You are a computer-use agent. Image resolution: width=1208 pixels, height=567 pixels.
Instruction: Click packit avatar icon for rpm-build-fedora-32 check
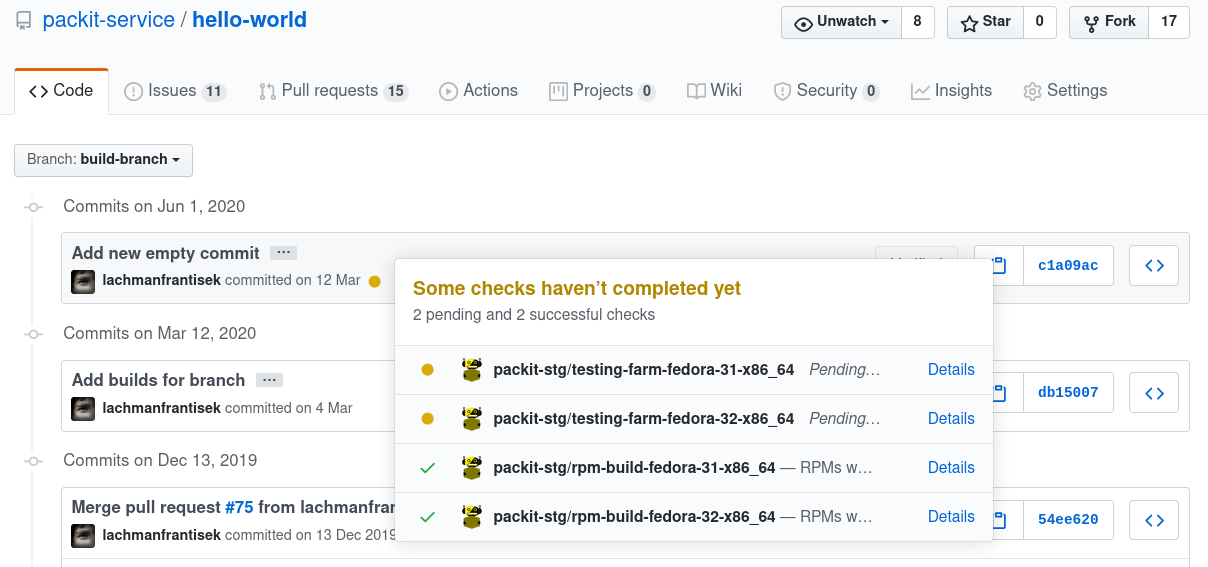[x=472, y=517]
